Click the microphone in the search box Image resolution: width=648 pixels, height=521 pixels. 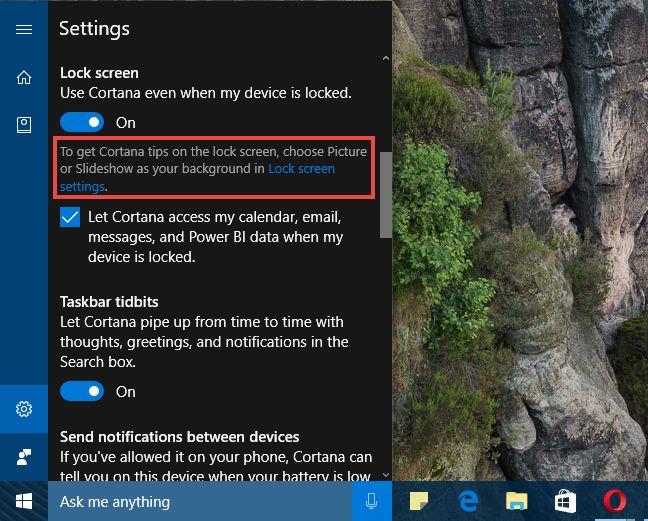372,501
